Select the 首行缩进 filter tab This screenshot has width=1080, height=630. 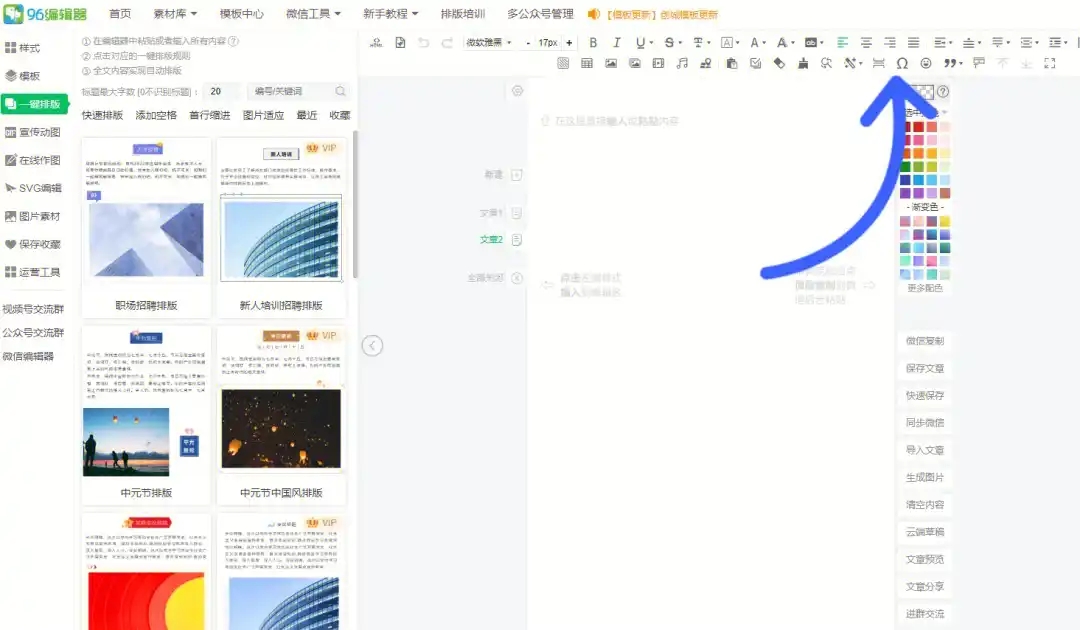click(x=209, y=115)
